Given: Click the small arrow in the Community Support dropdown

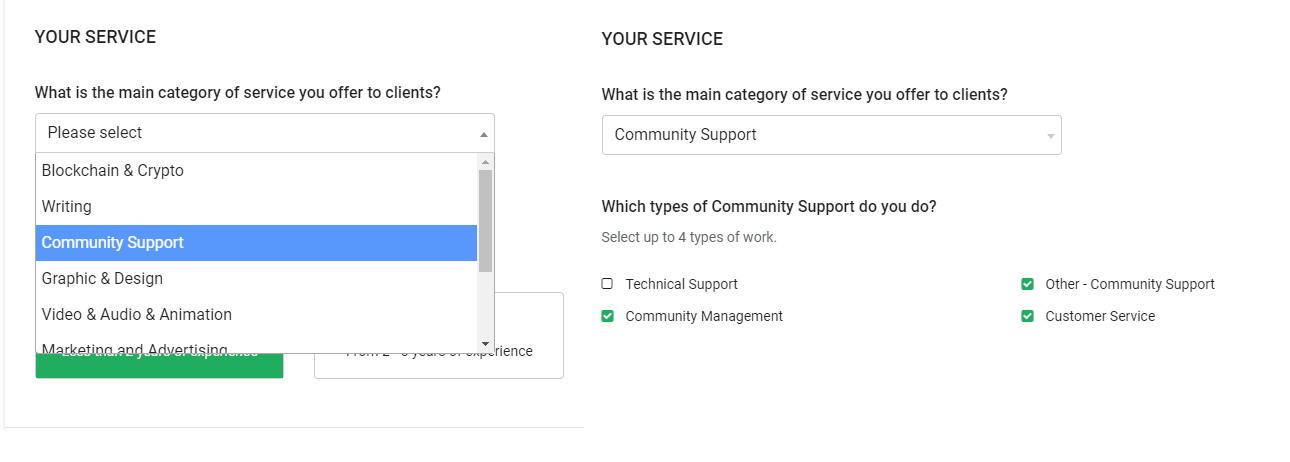Looking at the screenshot, I should [1050, 136].
